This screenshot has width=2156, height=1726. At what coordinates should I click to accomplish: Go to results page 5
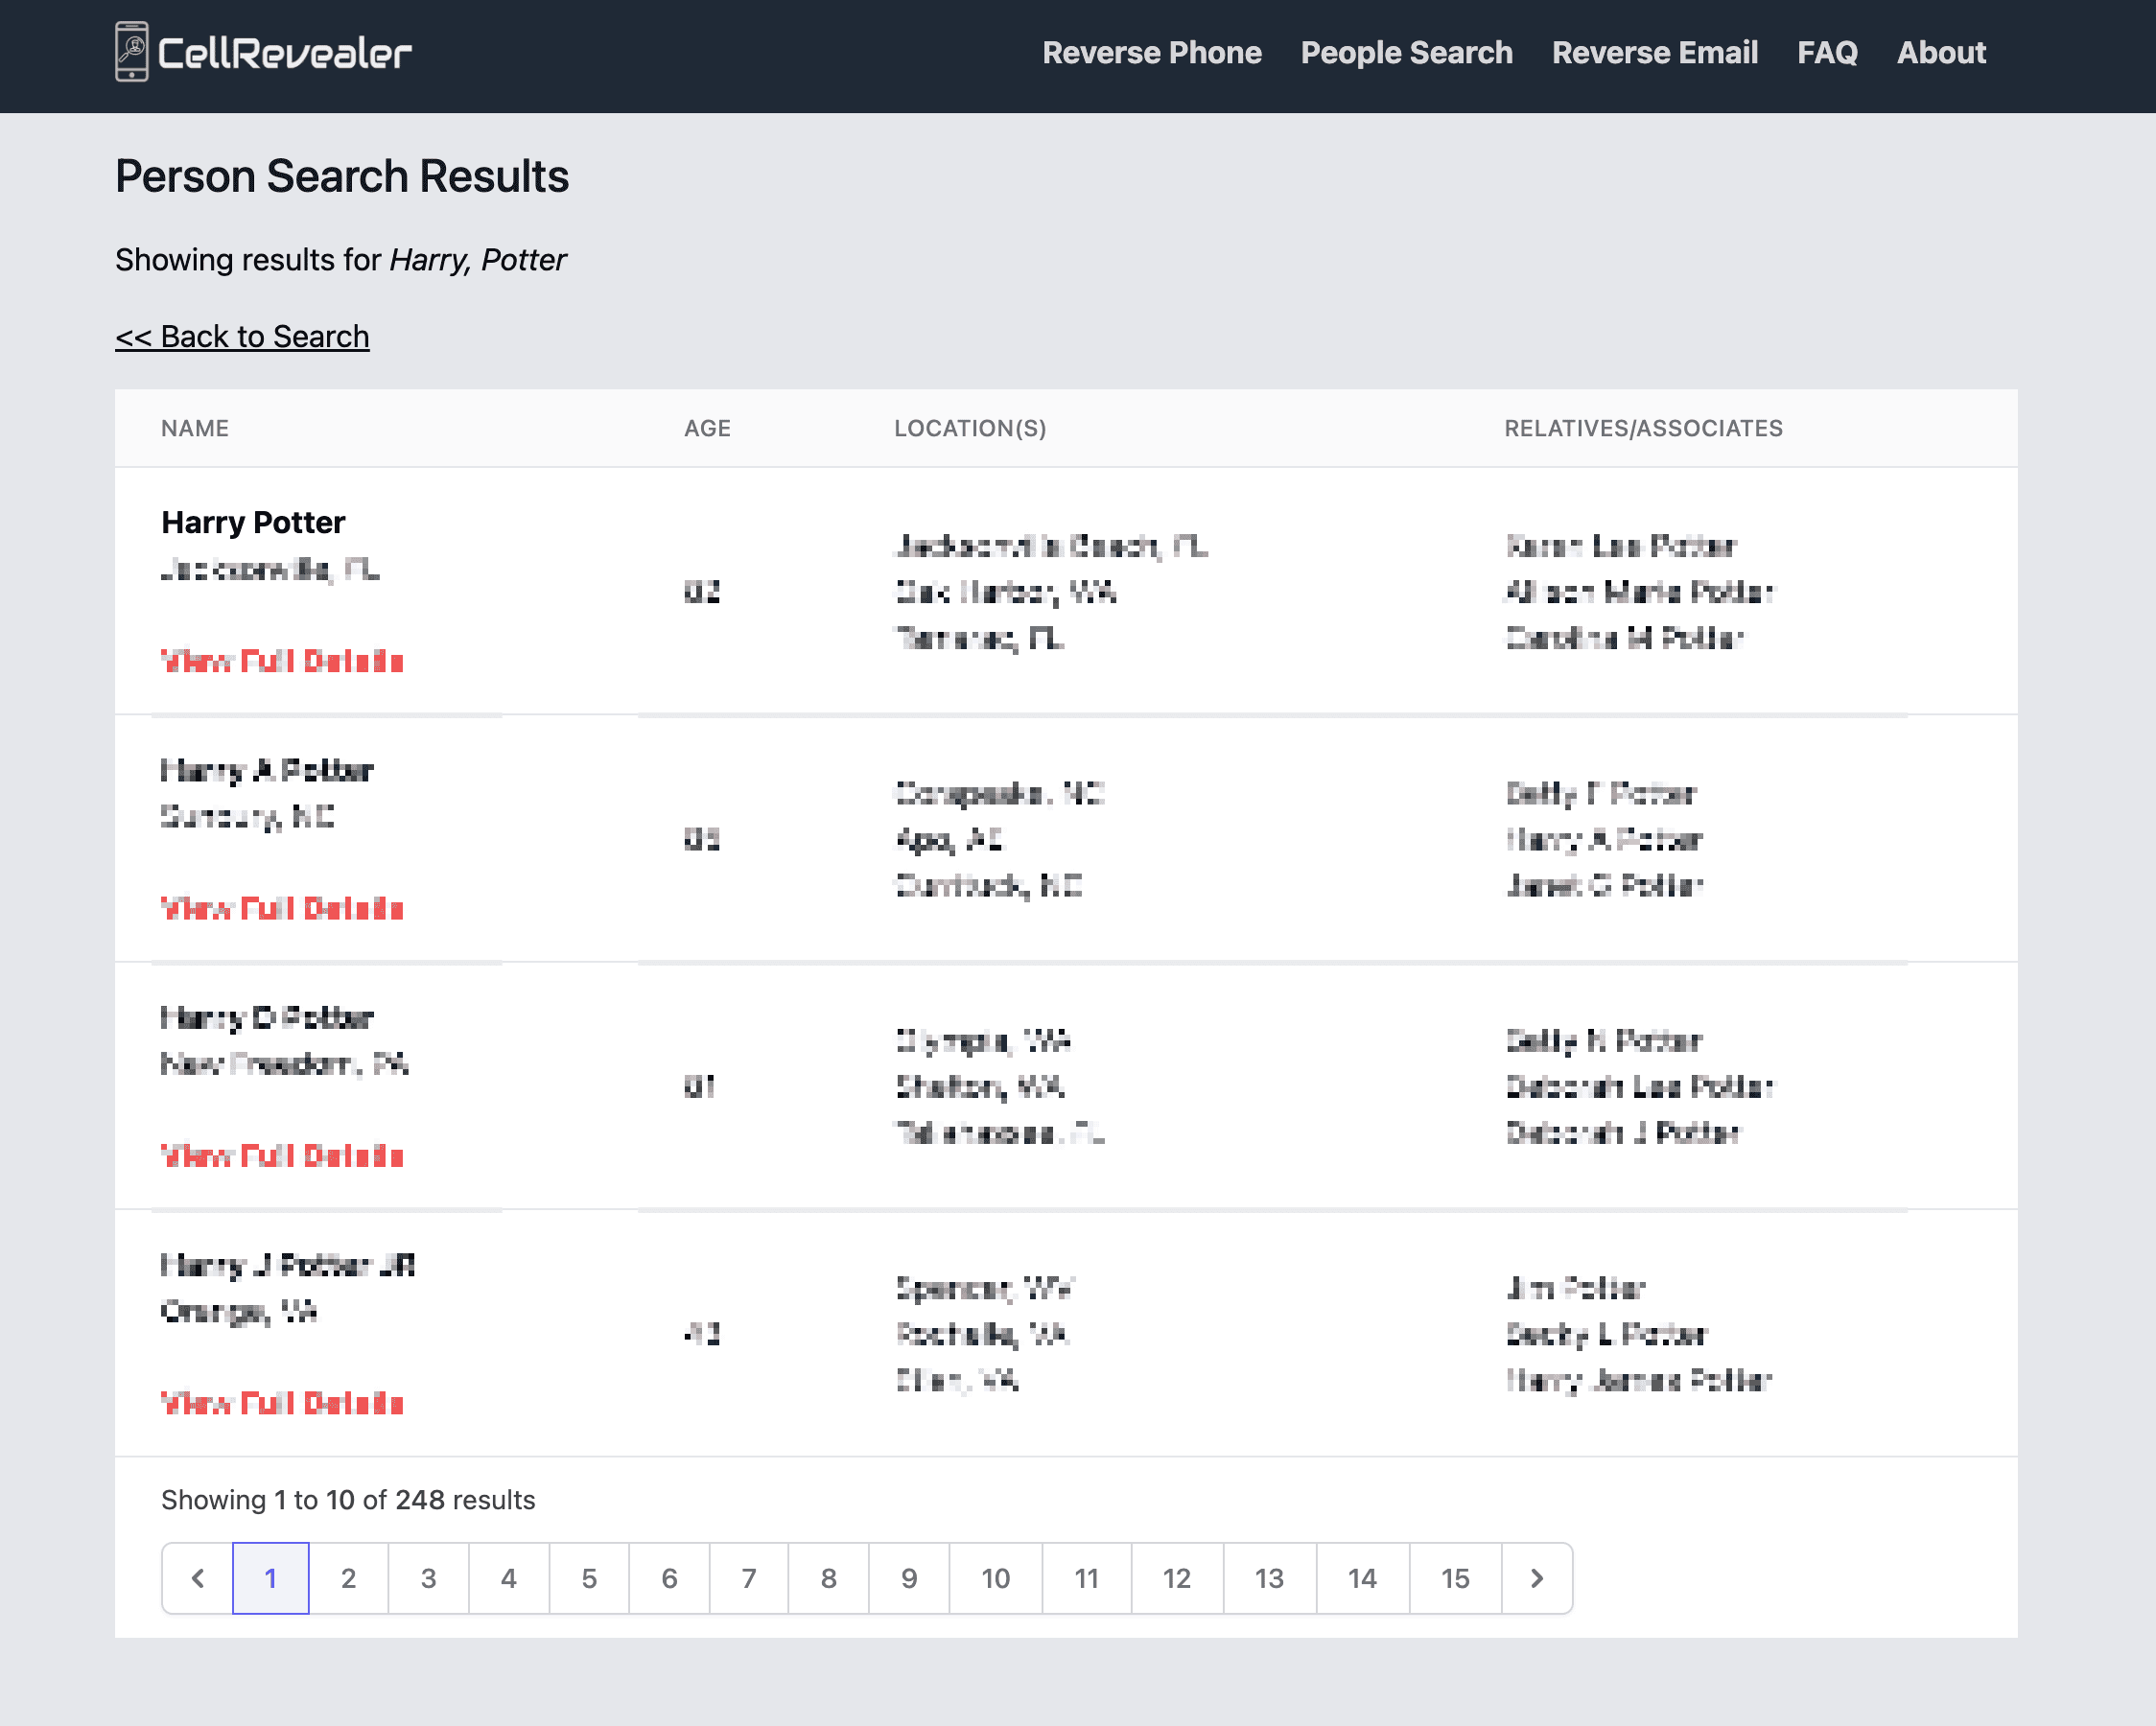tap(589, 1578)
